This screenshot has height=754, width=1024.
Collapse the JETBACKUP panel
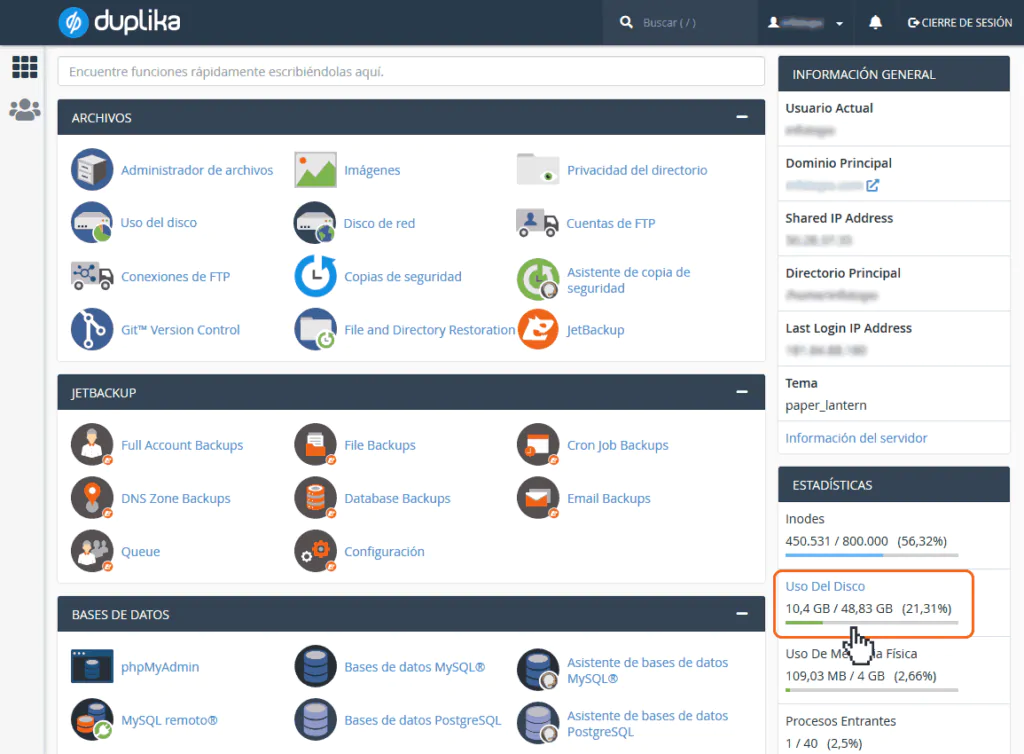coord(741,392)
